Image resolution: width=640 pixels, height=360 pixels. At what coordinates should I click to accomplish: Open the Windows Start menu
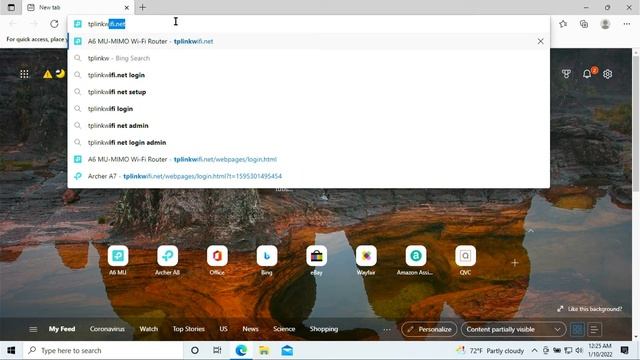tap(11, 350)
